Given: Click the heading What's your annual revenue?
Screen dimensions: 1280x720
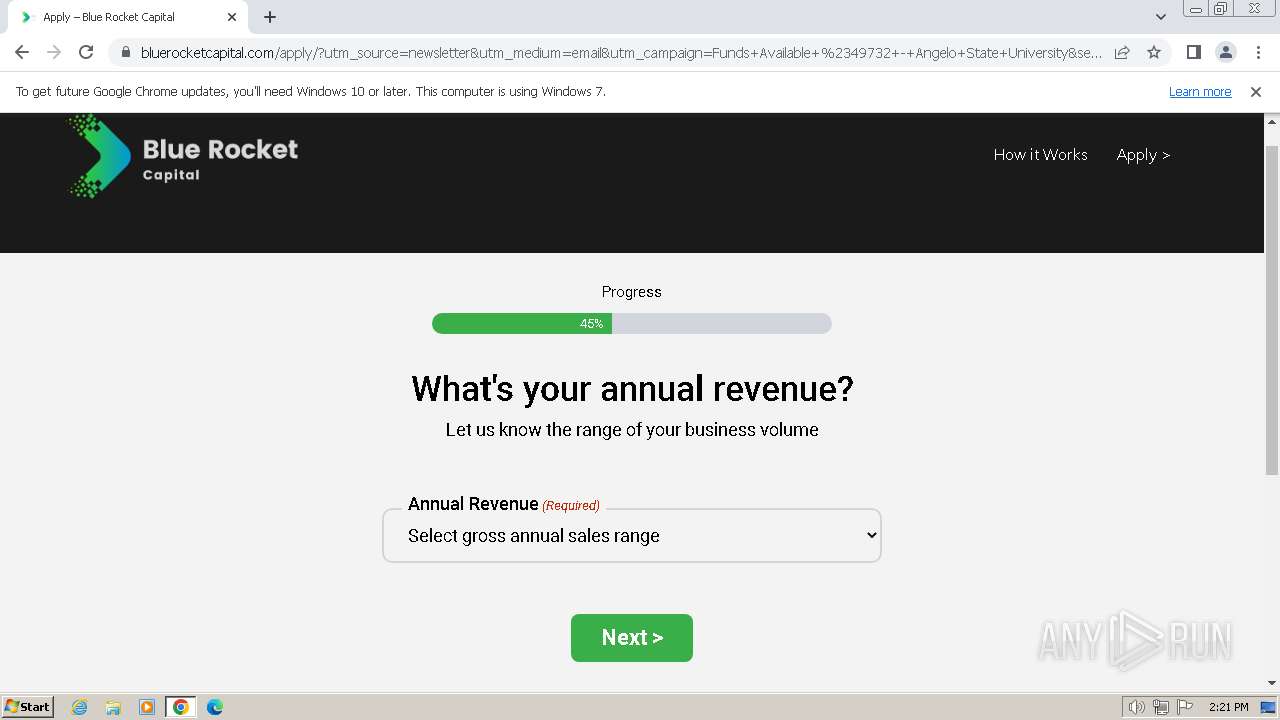Looking at the screenshot, I should point(632,389).
